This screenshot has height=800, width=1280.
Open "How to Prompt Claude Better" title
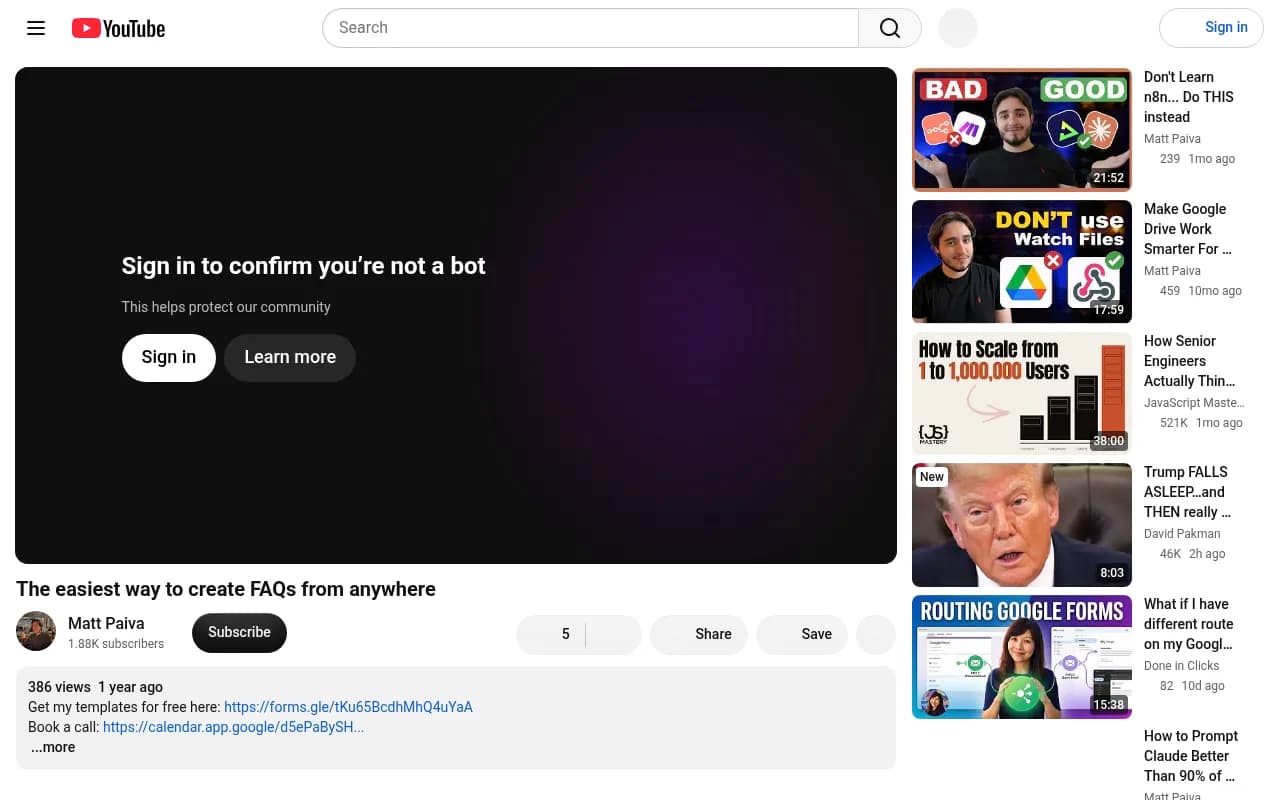pyautogui.click(x=1191, y=756)
